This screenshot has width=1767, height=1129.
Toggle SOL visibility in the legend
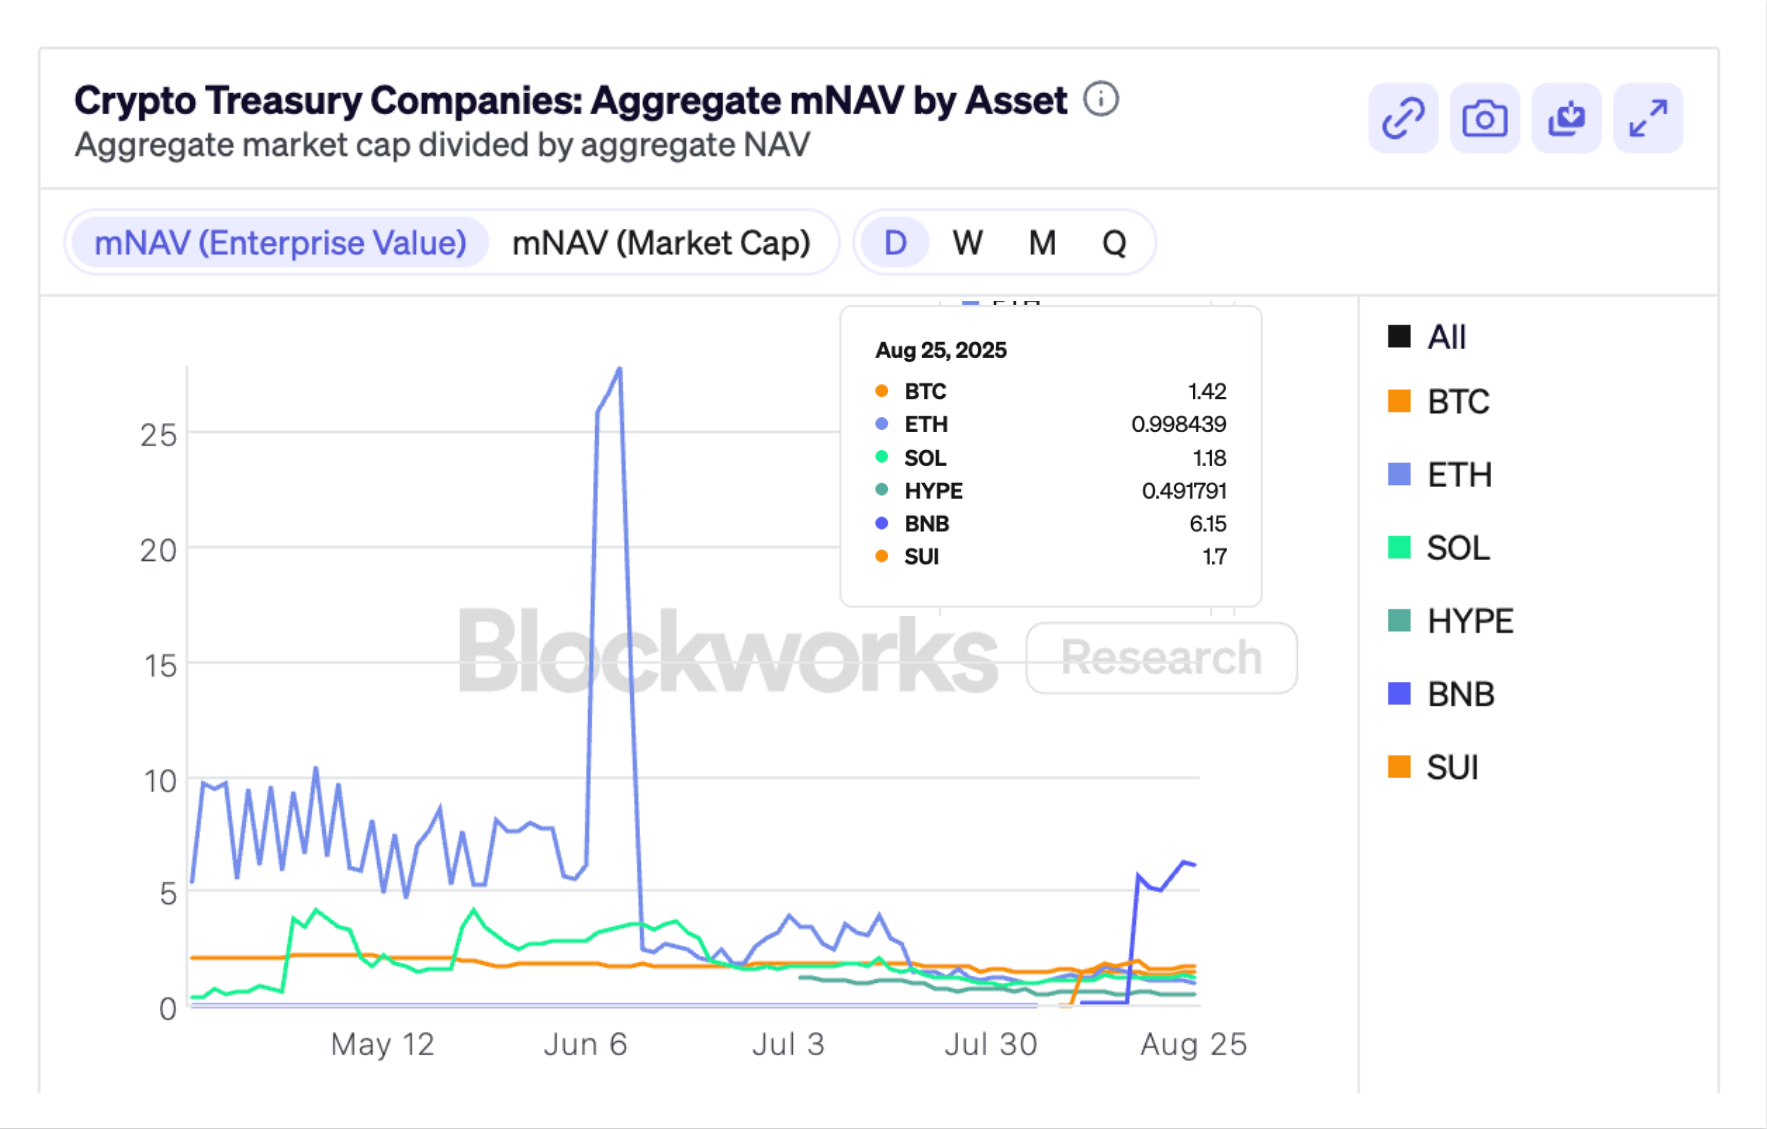1454,548
